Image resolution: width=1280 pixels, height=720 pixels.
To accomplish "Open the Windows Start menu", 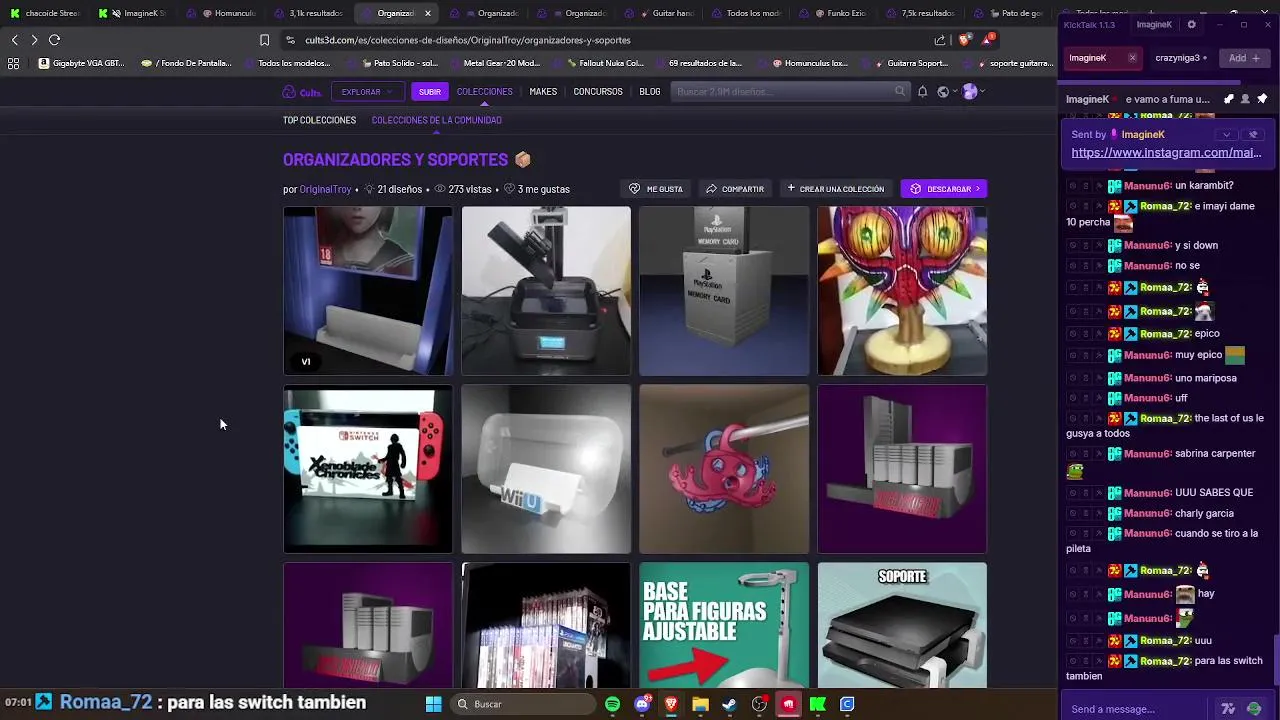I will tap(433, 704).
